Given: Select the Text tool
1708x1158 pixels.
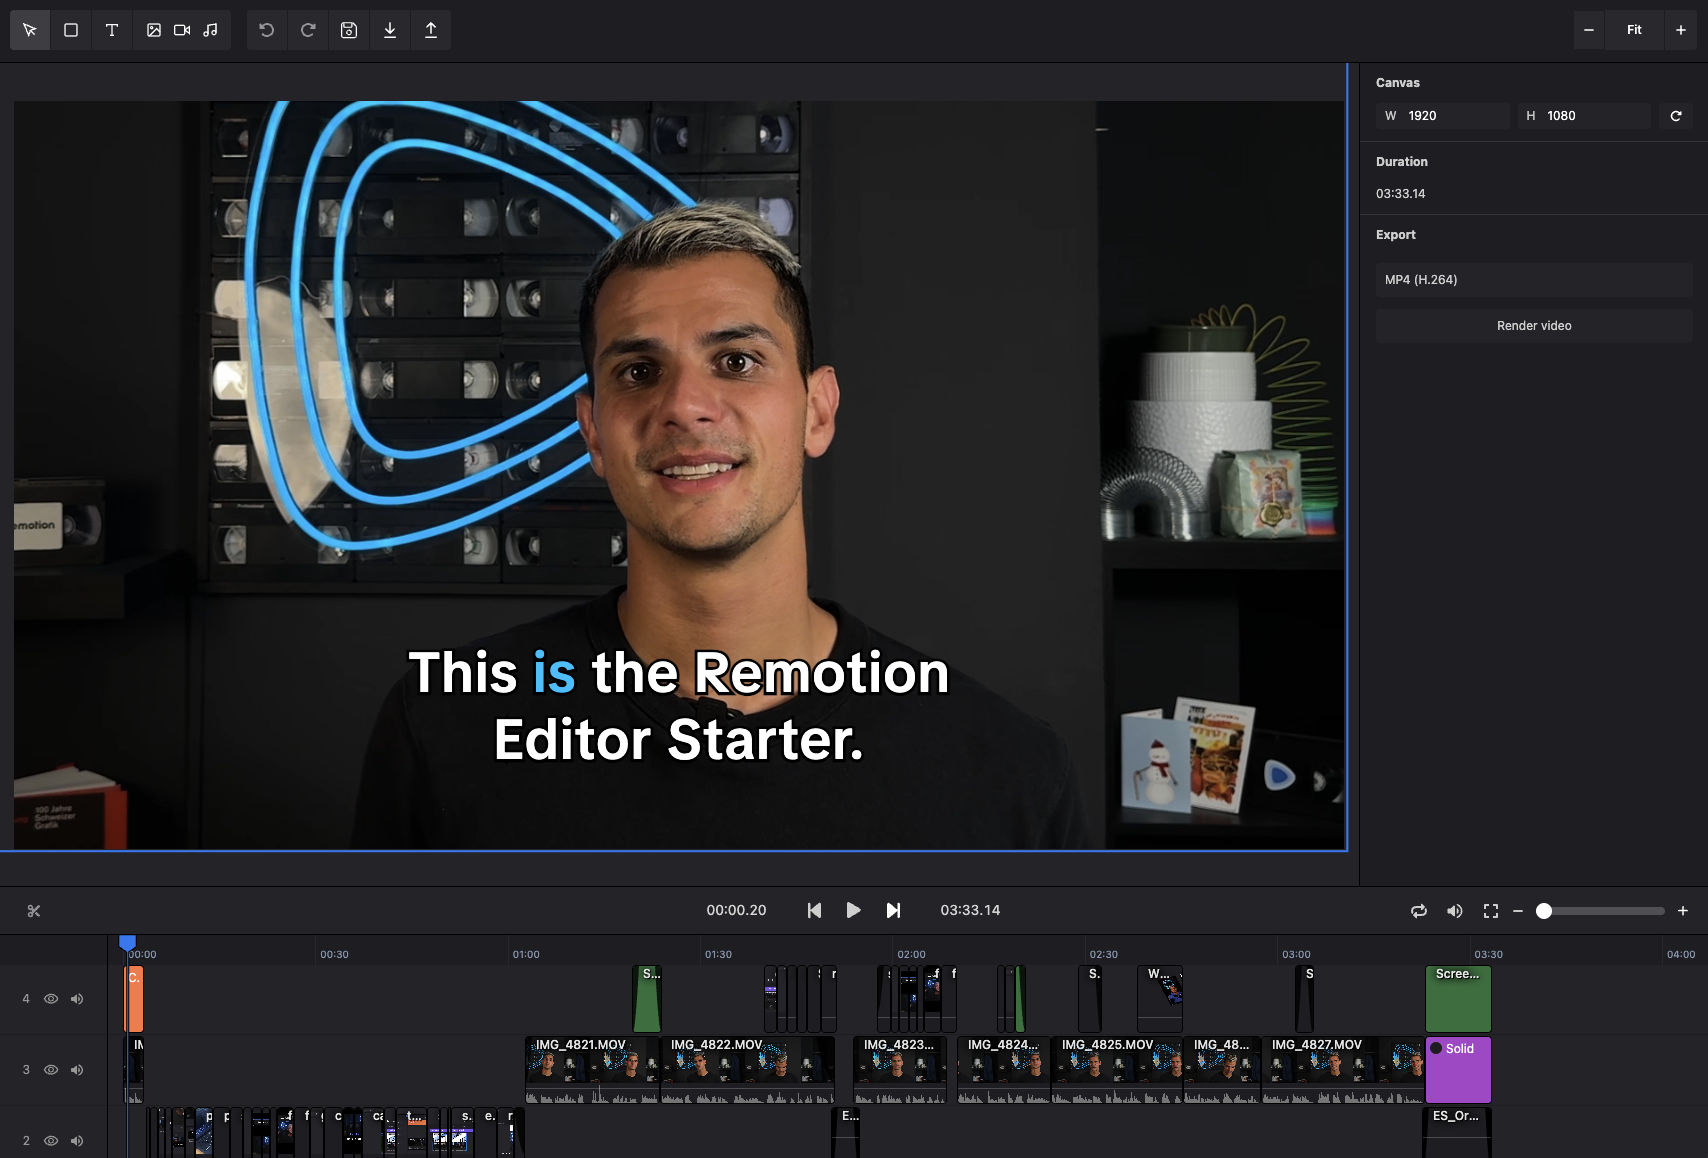Looking at the screenshot, I should [112, 30].
